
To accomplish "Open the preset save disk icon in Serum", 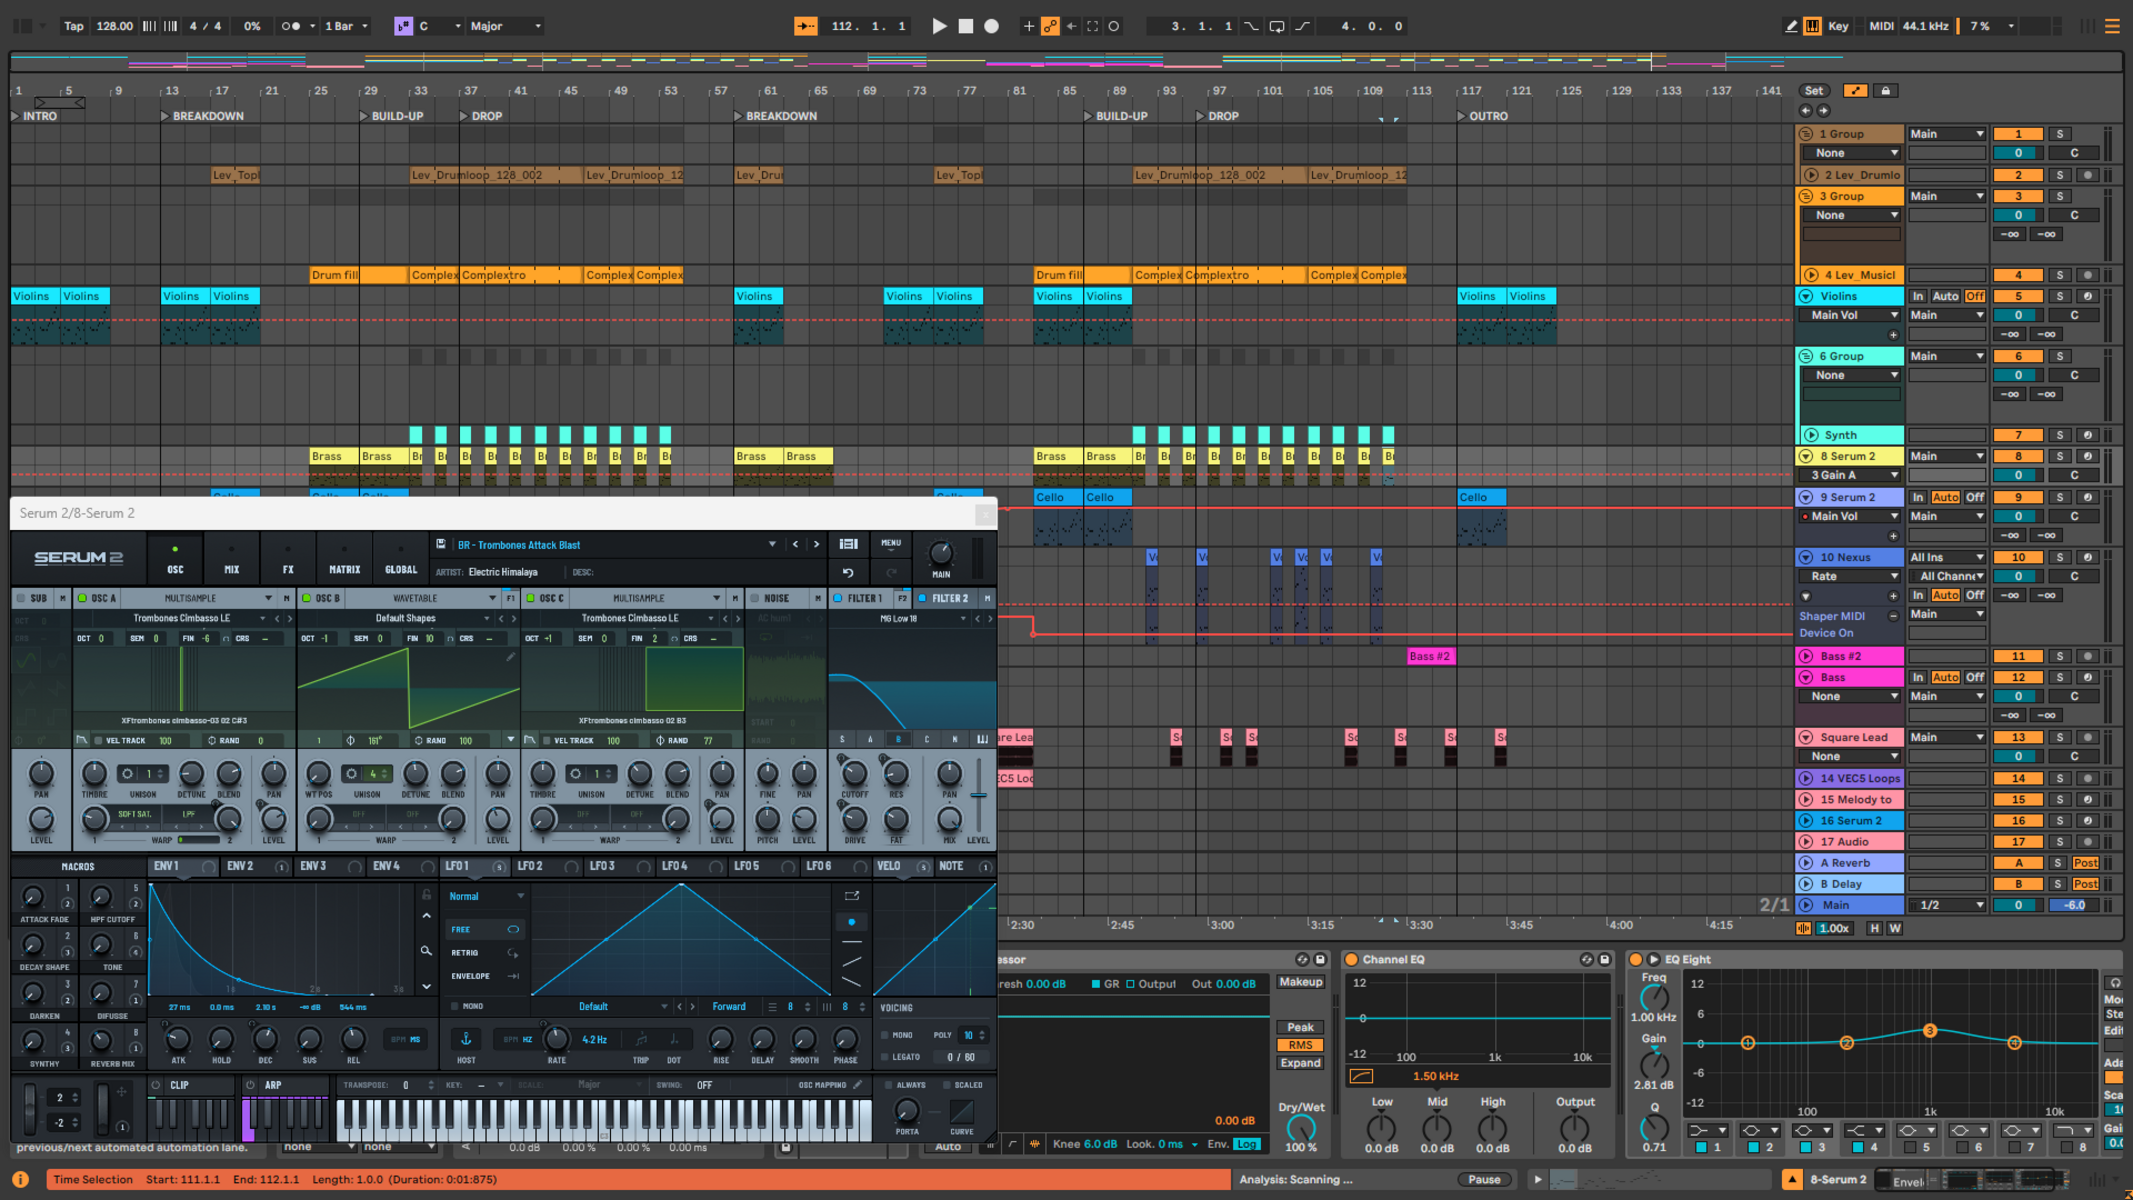I will point(441,544).
